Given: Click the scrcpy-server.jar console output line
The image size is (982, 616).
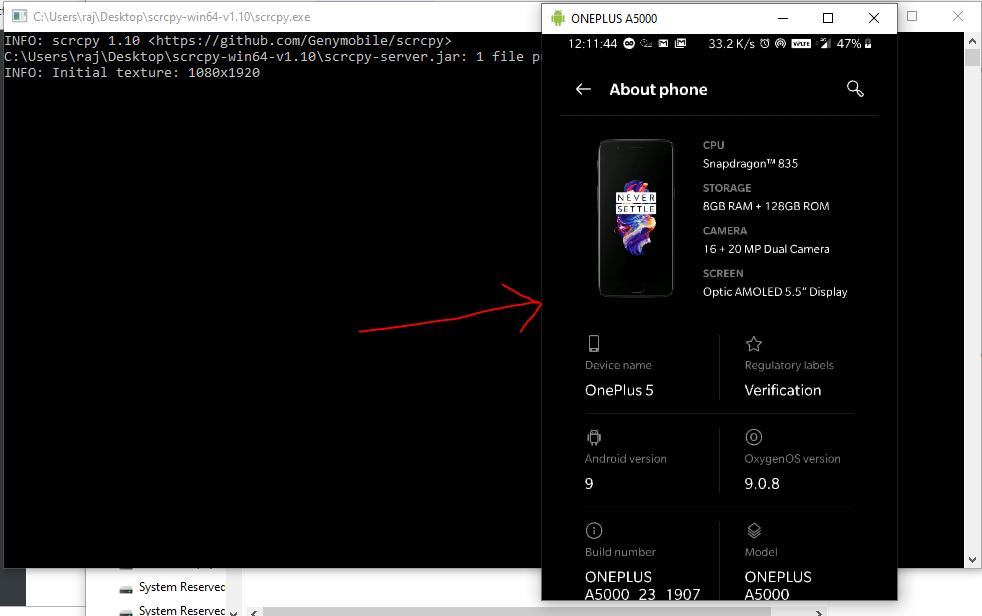Looking at the screenshot, I should [273, 56].
